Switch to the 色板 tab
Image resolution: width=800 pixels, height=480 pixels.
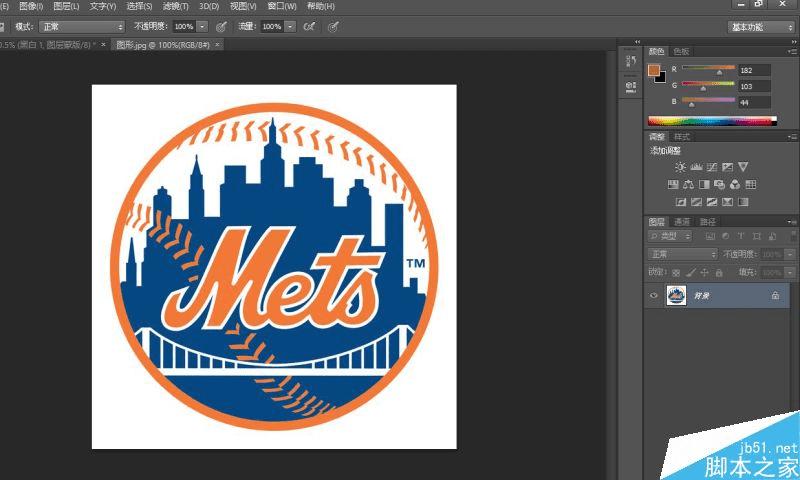[x=681, y=52]
